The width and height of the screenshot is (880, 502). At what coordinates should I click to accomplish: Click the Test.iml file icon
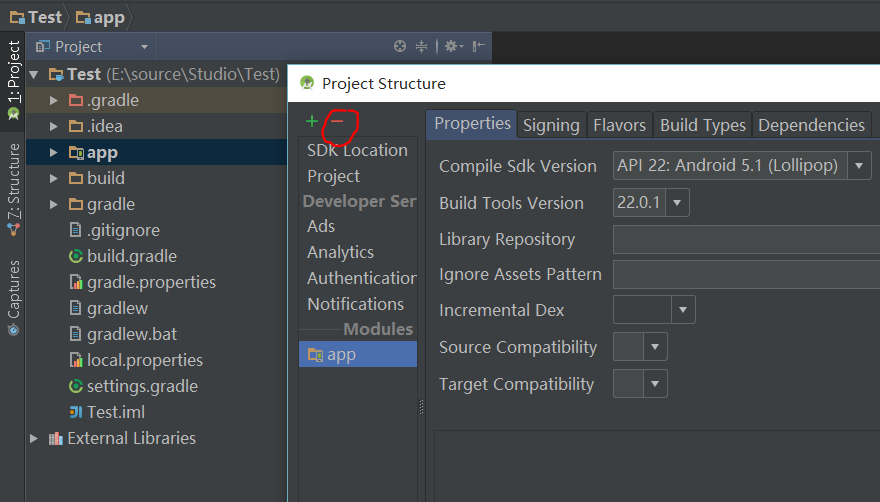pyautogui.click(x=76, y=412)
